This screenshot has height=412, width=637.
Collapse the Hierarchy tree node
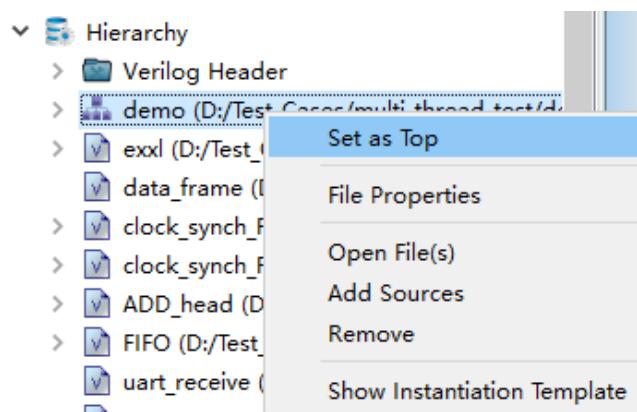[x=20, y=31]
